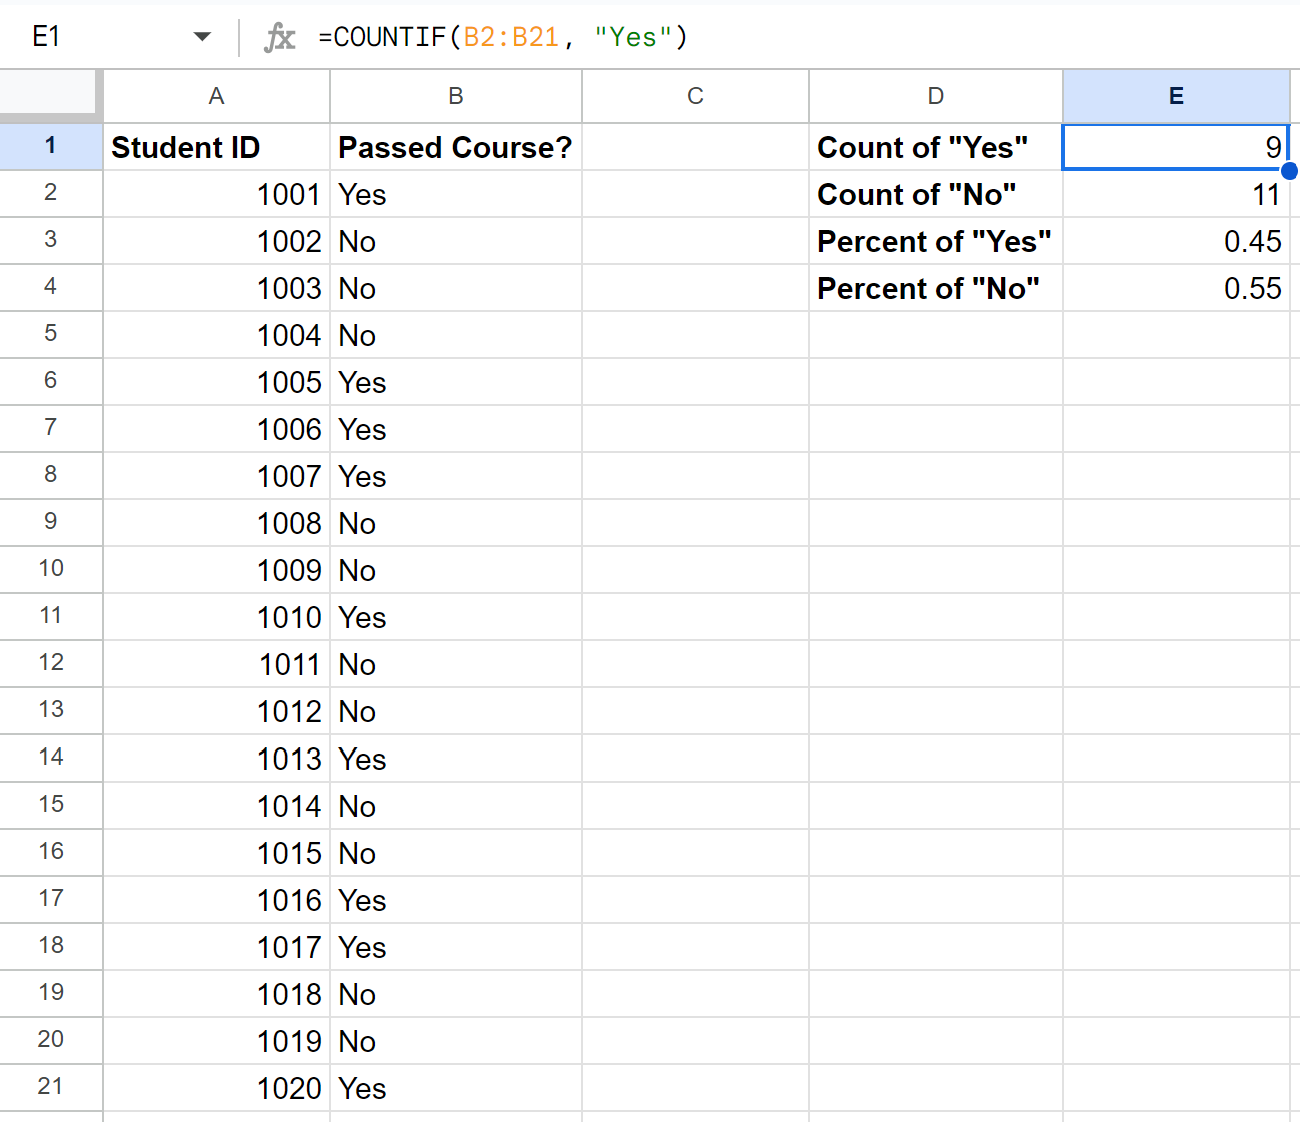Click the fx function icon
Screen dimensions: 1300x1122
click(280, 38)
